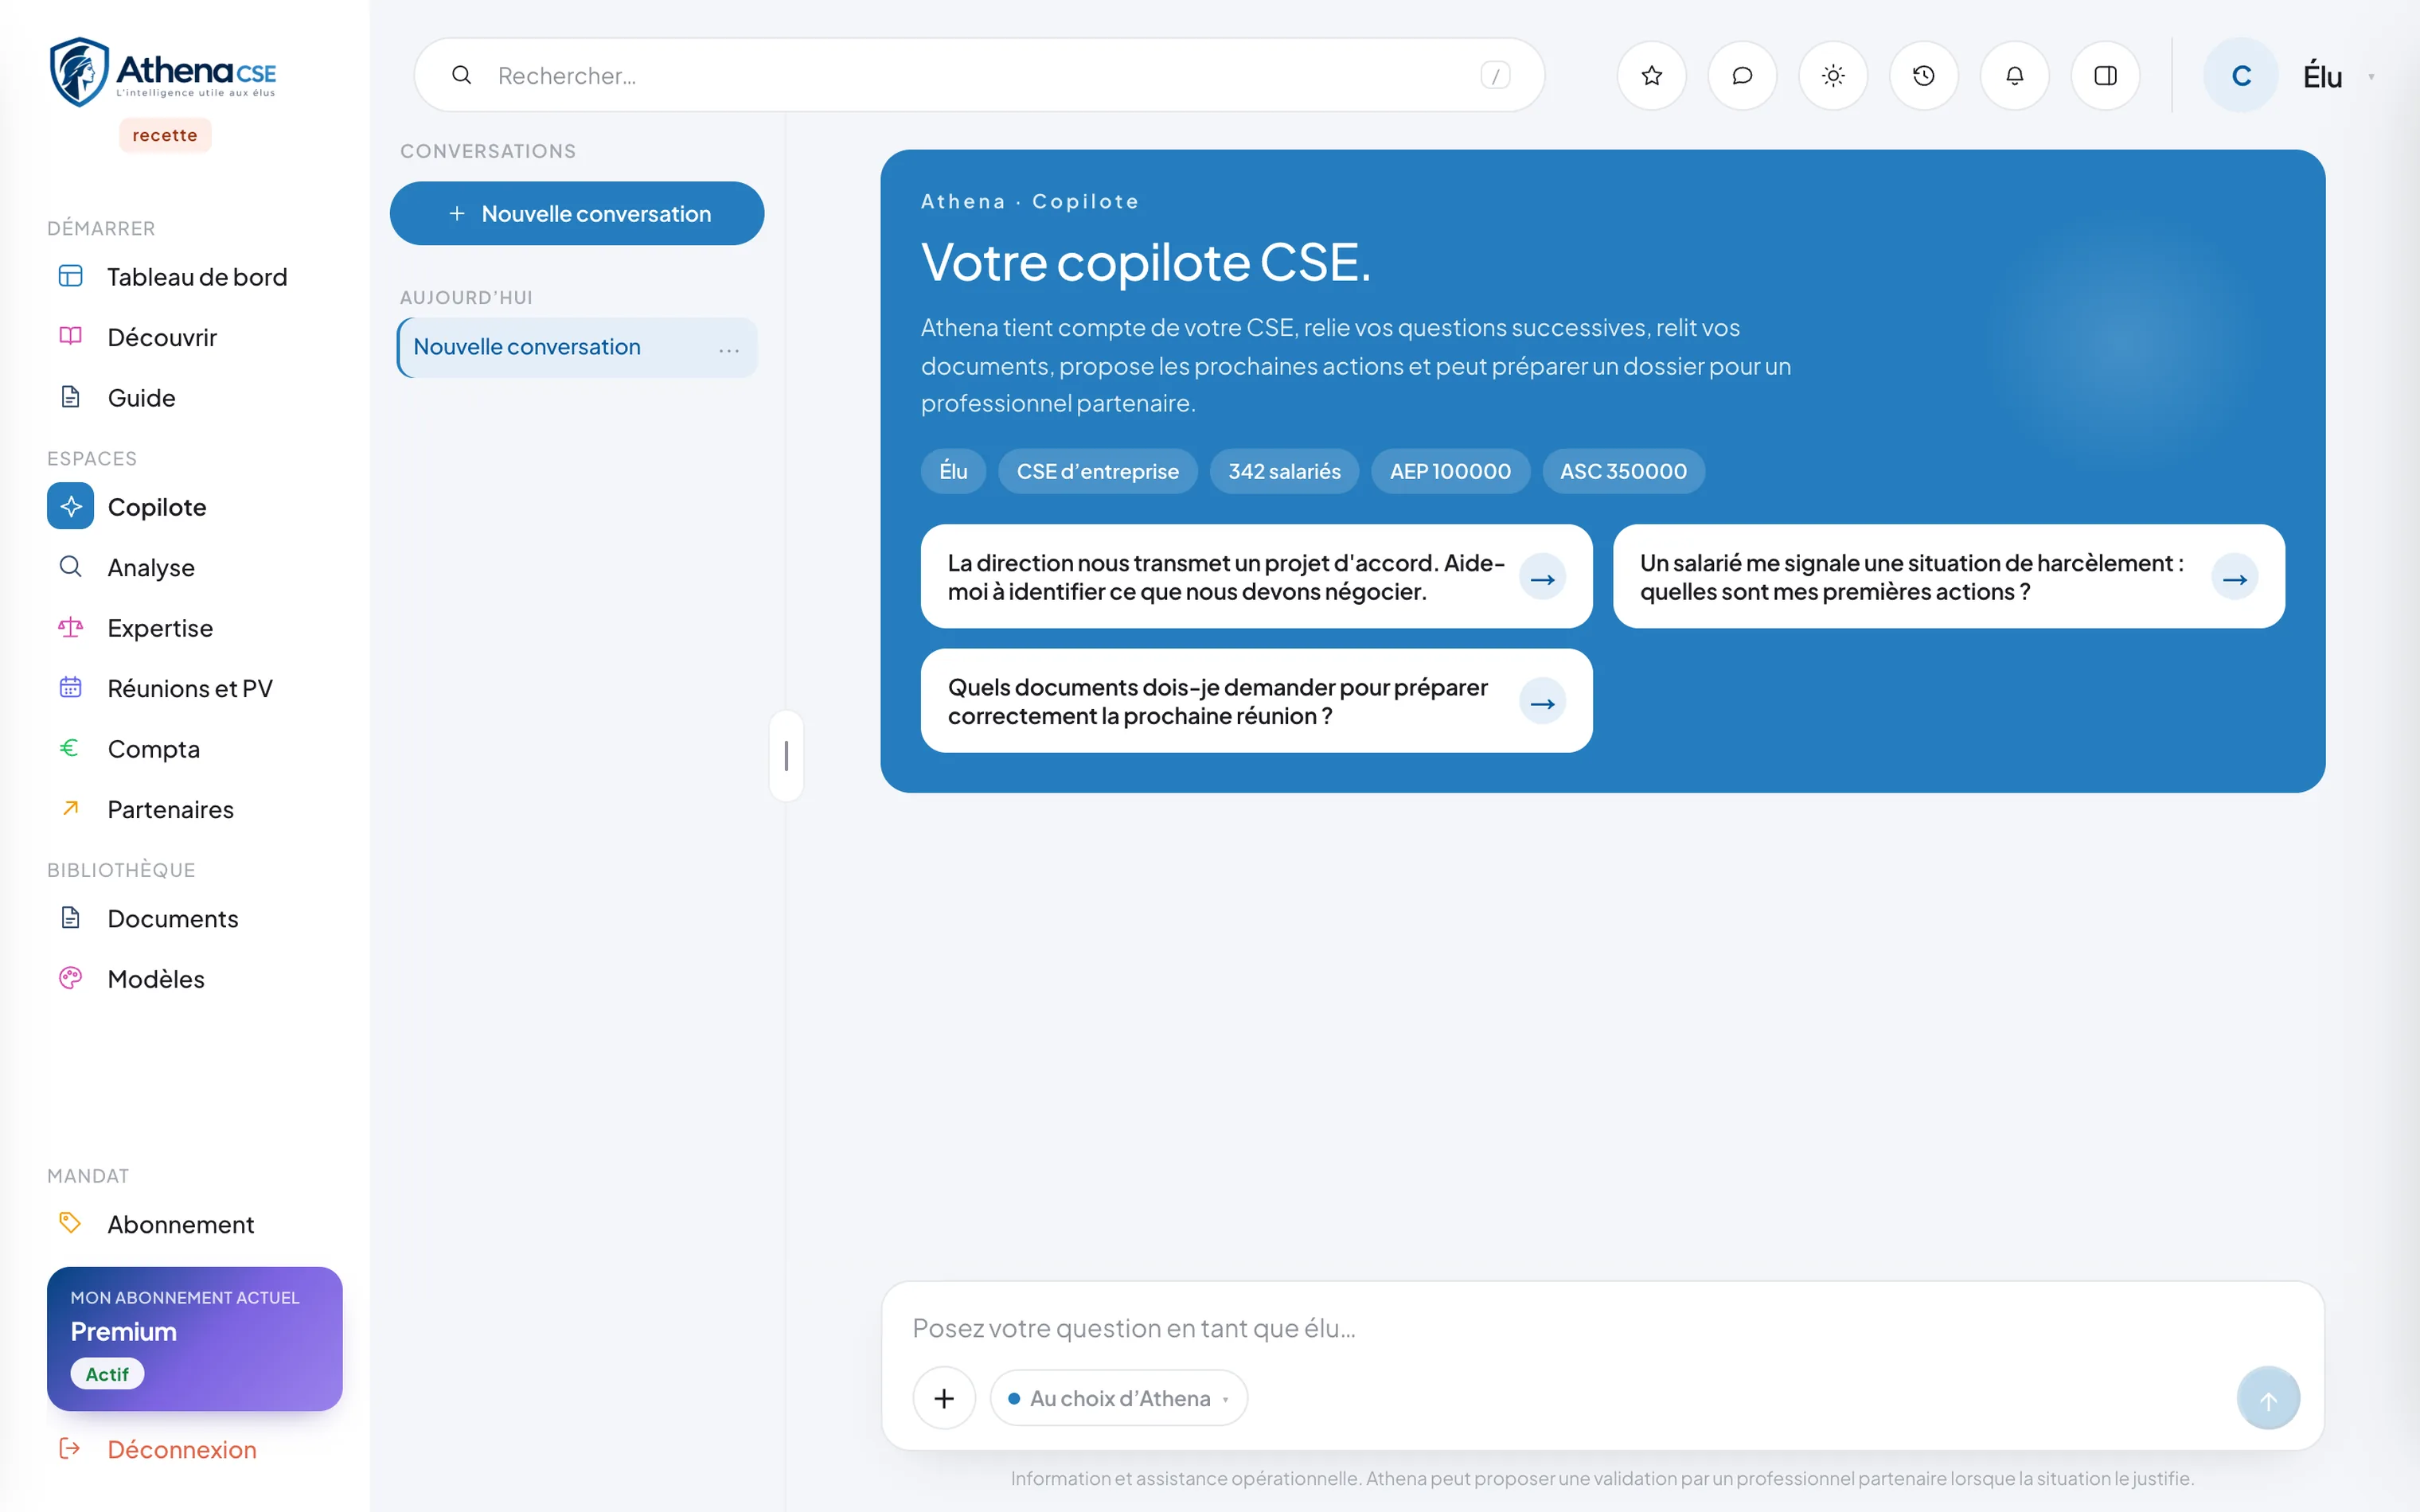Open options menu of Nouvelle conversation item
Screen dimensions: 2420x1512
pos(729,349)
